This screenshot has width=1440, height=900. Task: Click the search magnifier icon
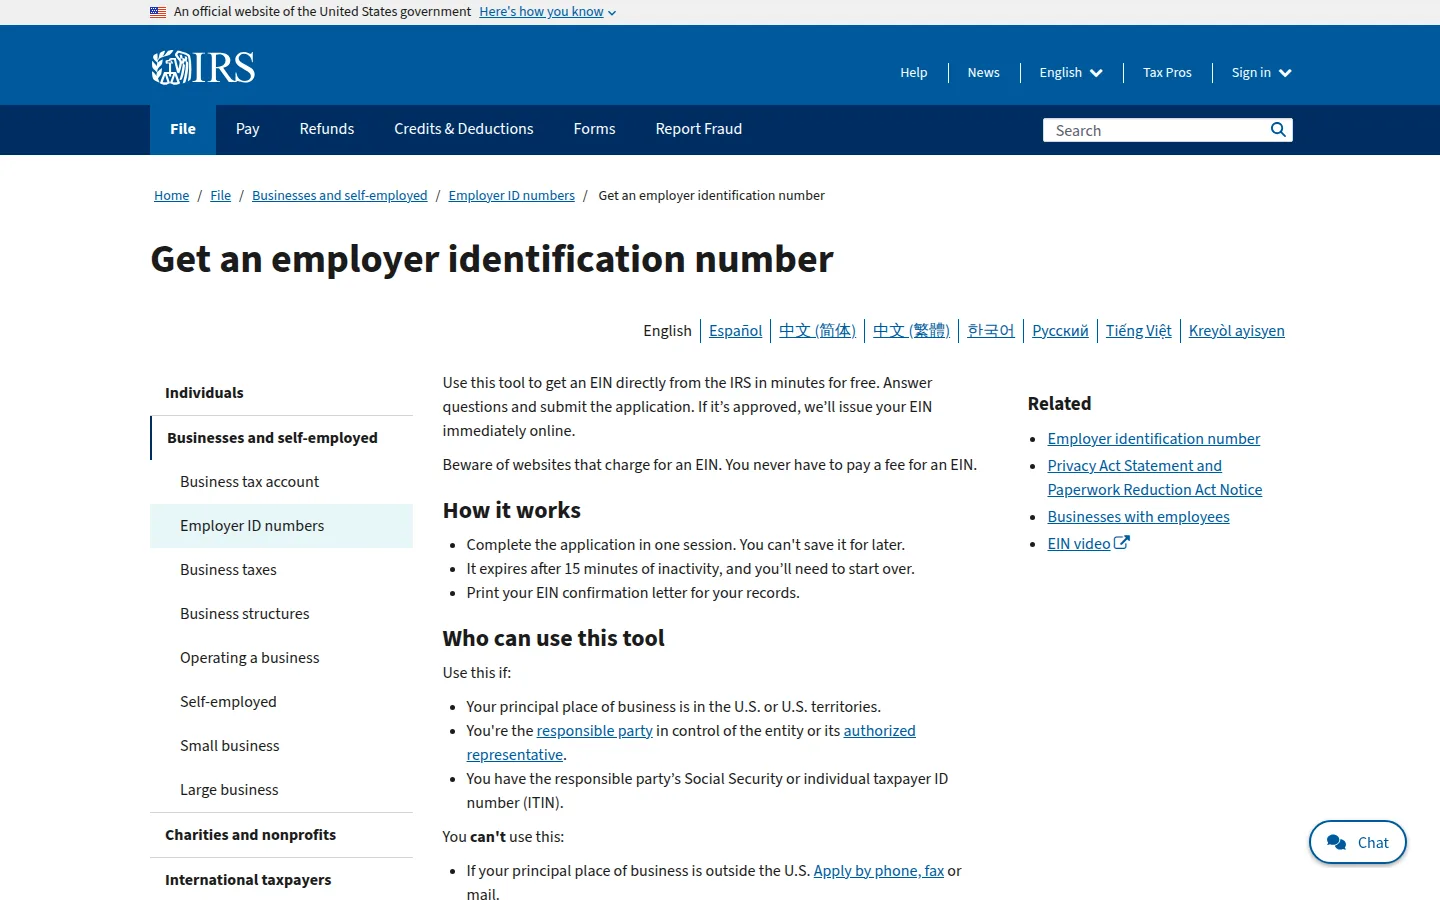pyautogui.click(x=1278, y=130)
